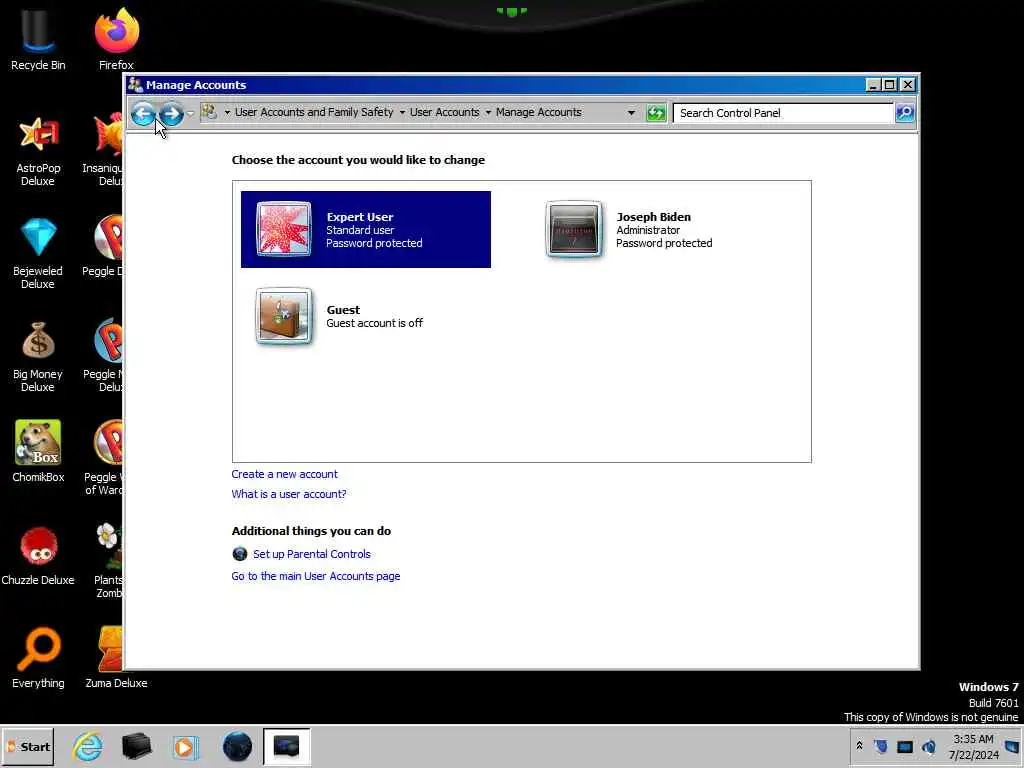Switch to Control Panel taskbar button
Image resolution: width=1024 pixels, height=768 pixels.
click(x=287, y=746)
